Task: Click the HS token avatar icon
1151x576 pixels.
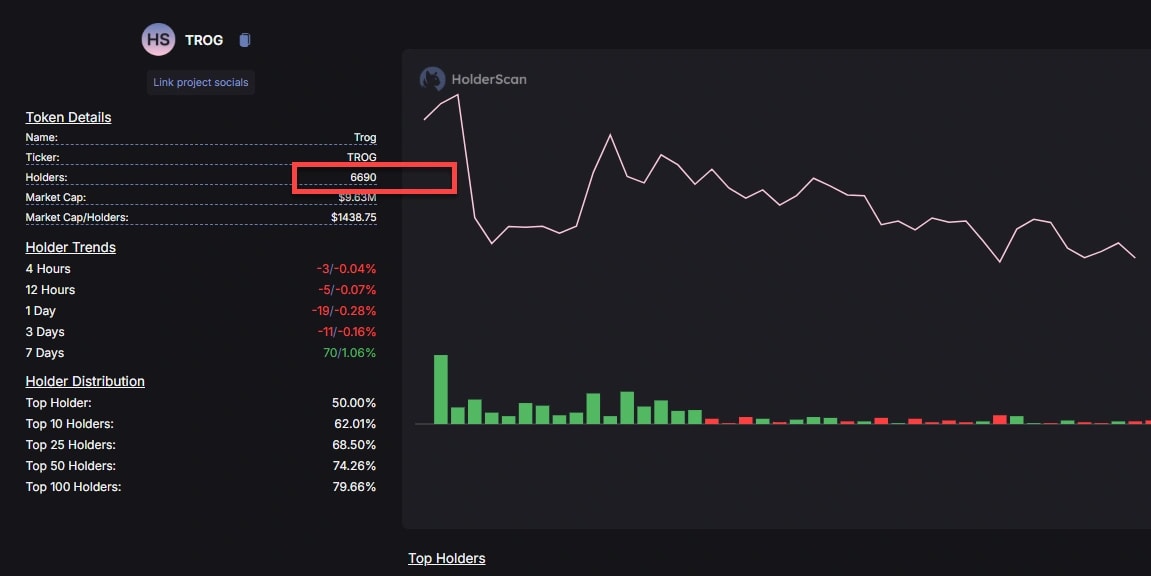Action: point(159,40)
